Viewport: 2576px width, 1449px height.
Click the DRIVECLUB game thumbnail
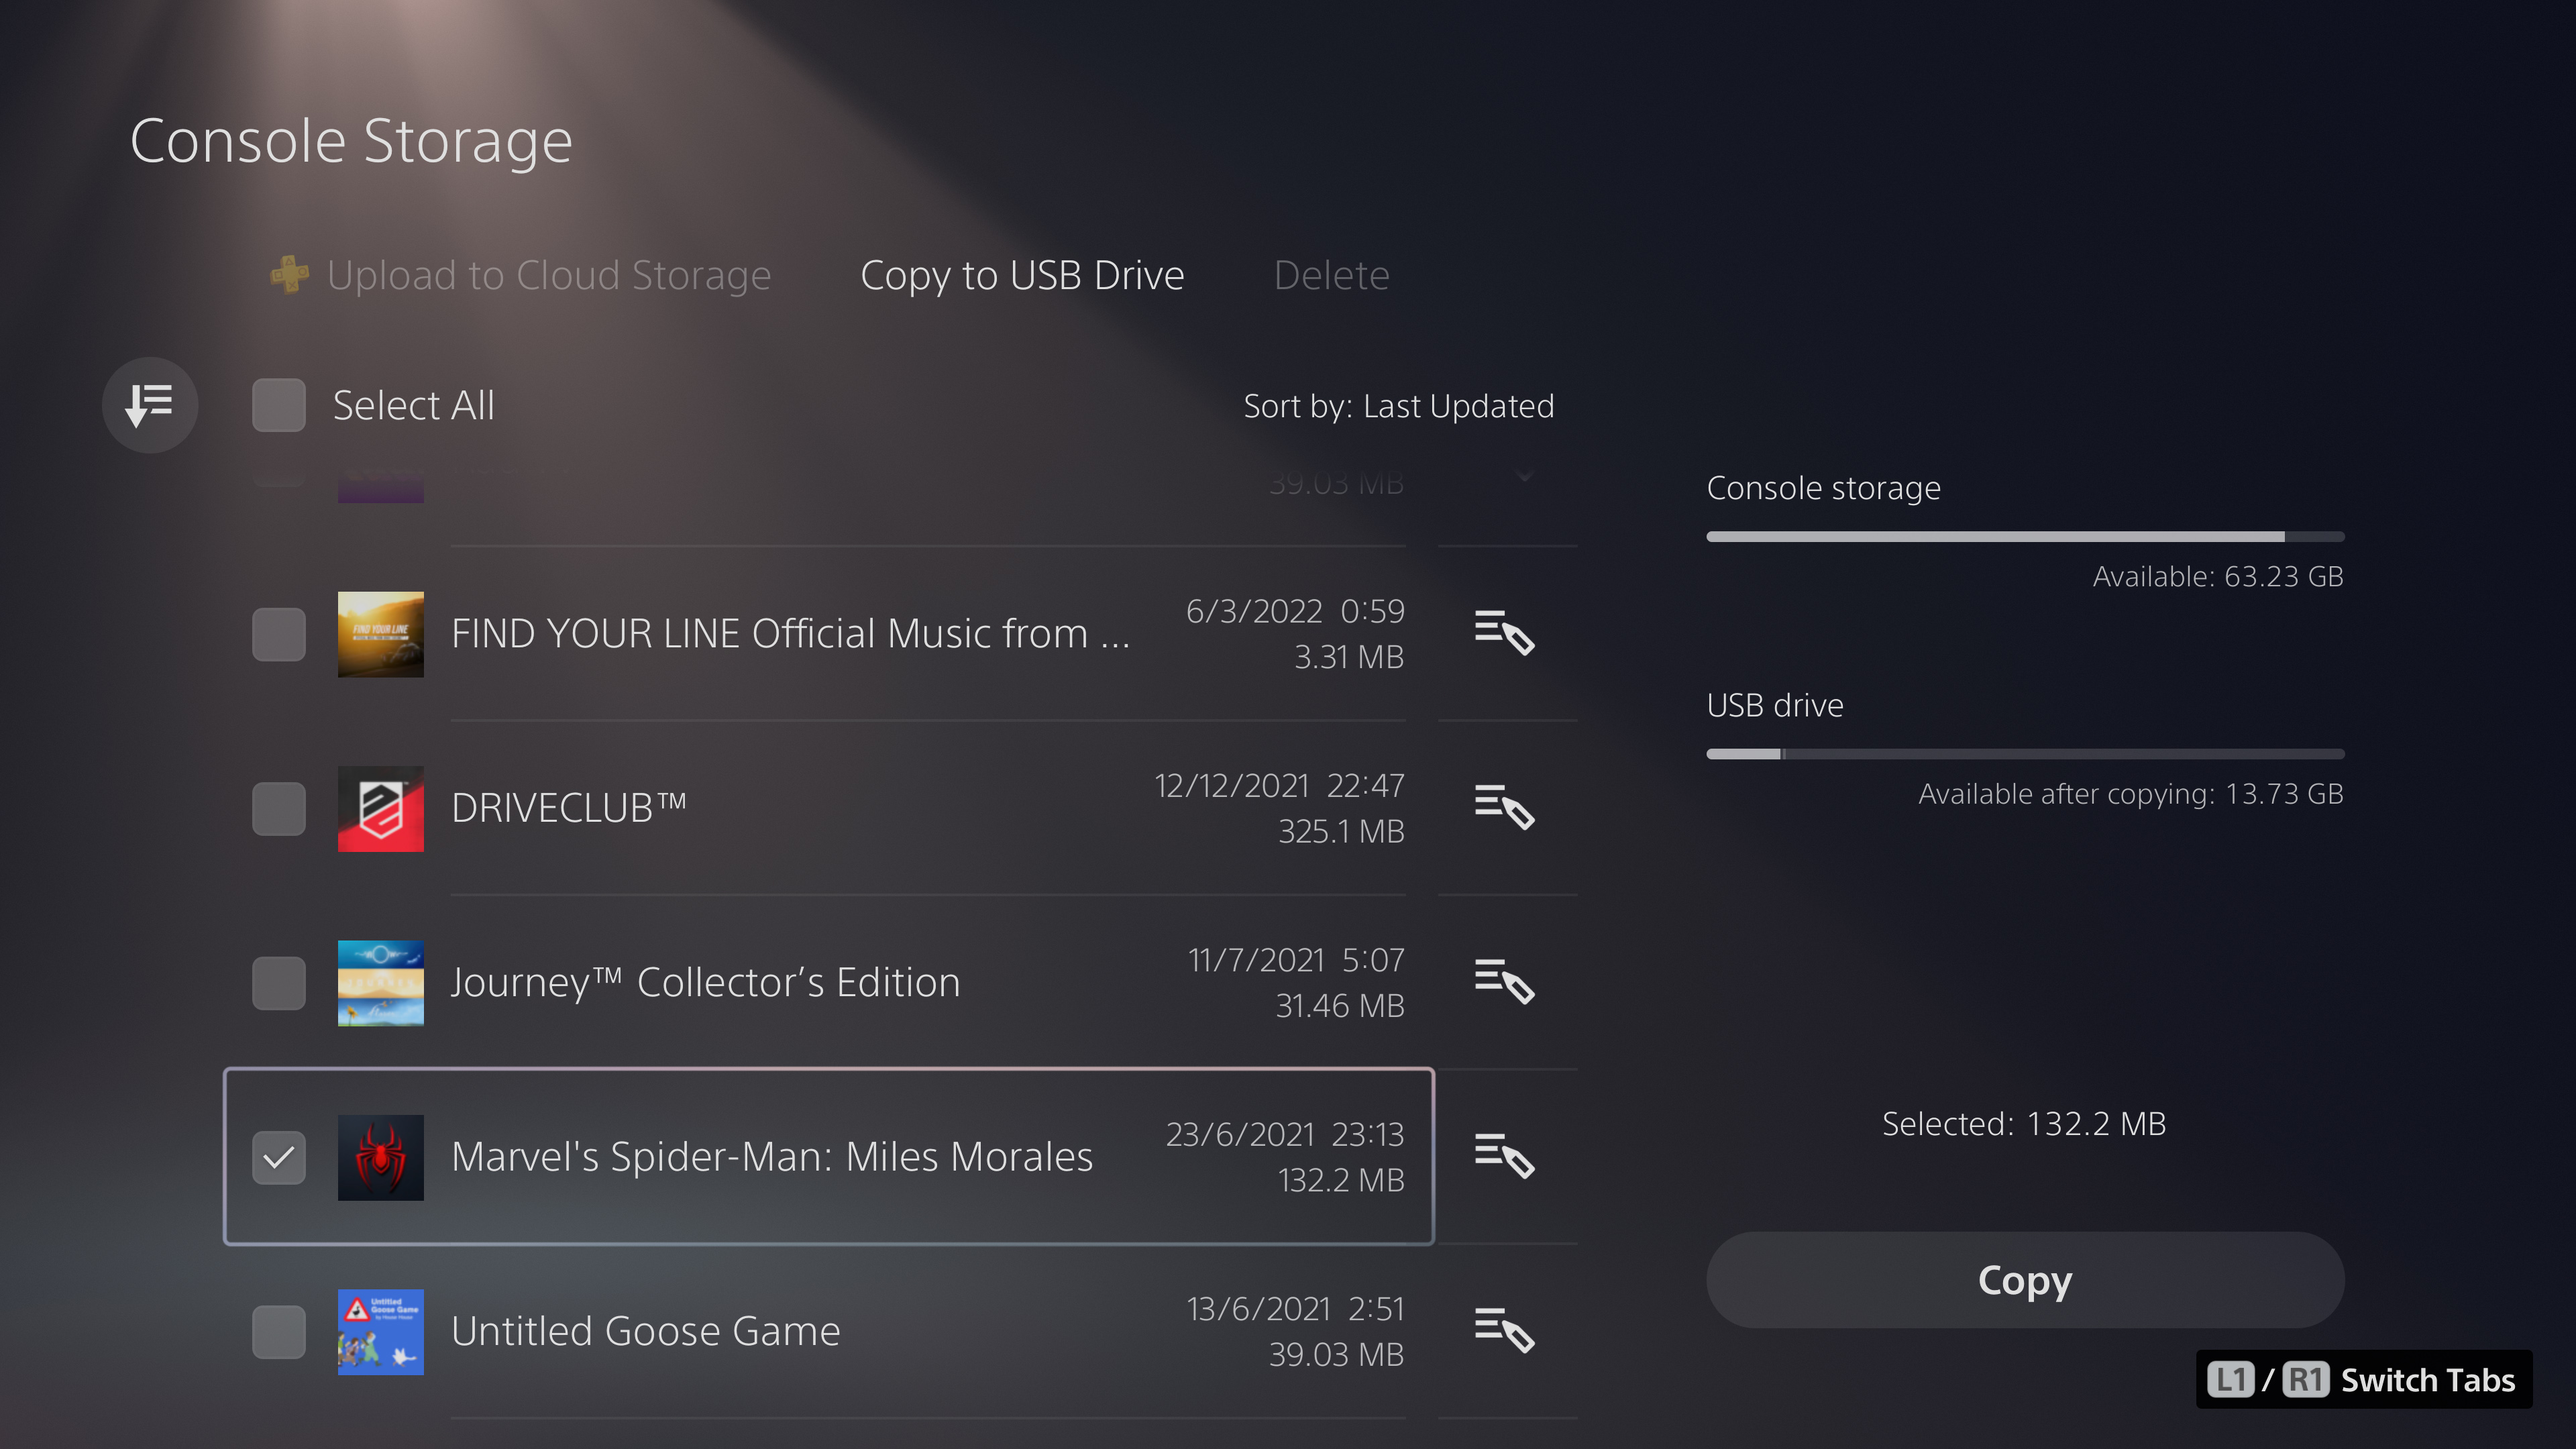pyautogui.click(x=380, y=808)
